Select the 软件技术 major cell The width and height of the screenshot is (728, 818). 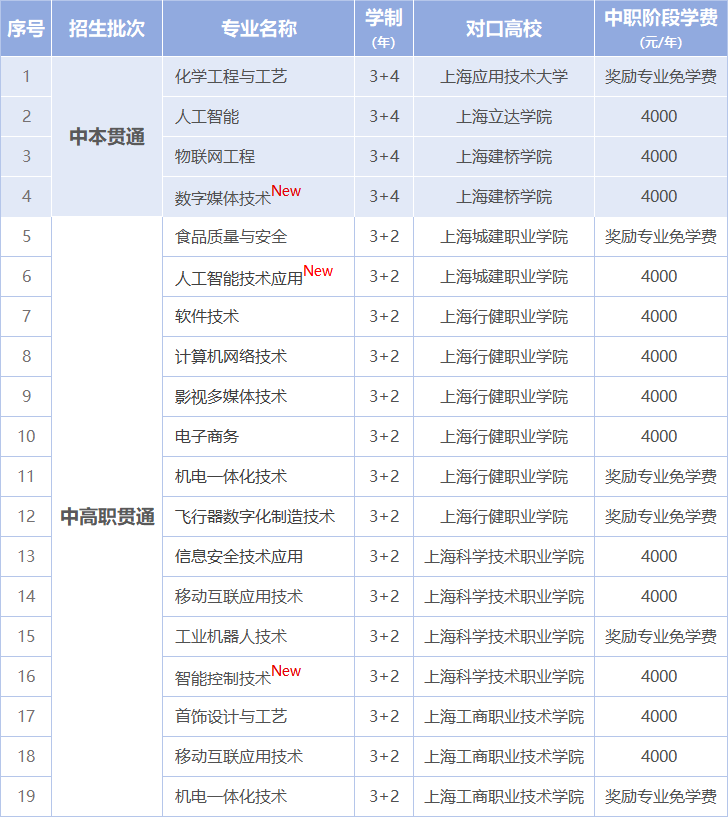click(x=258, y=317)
